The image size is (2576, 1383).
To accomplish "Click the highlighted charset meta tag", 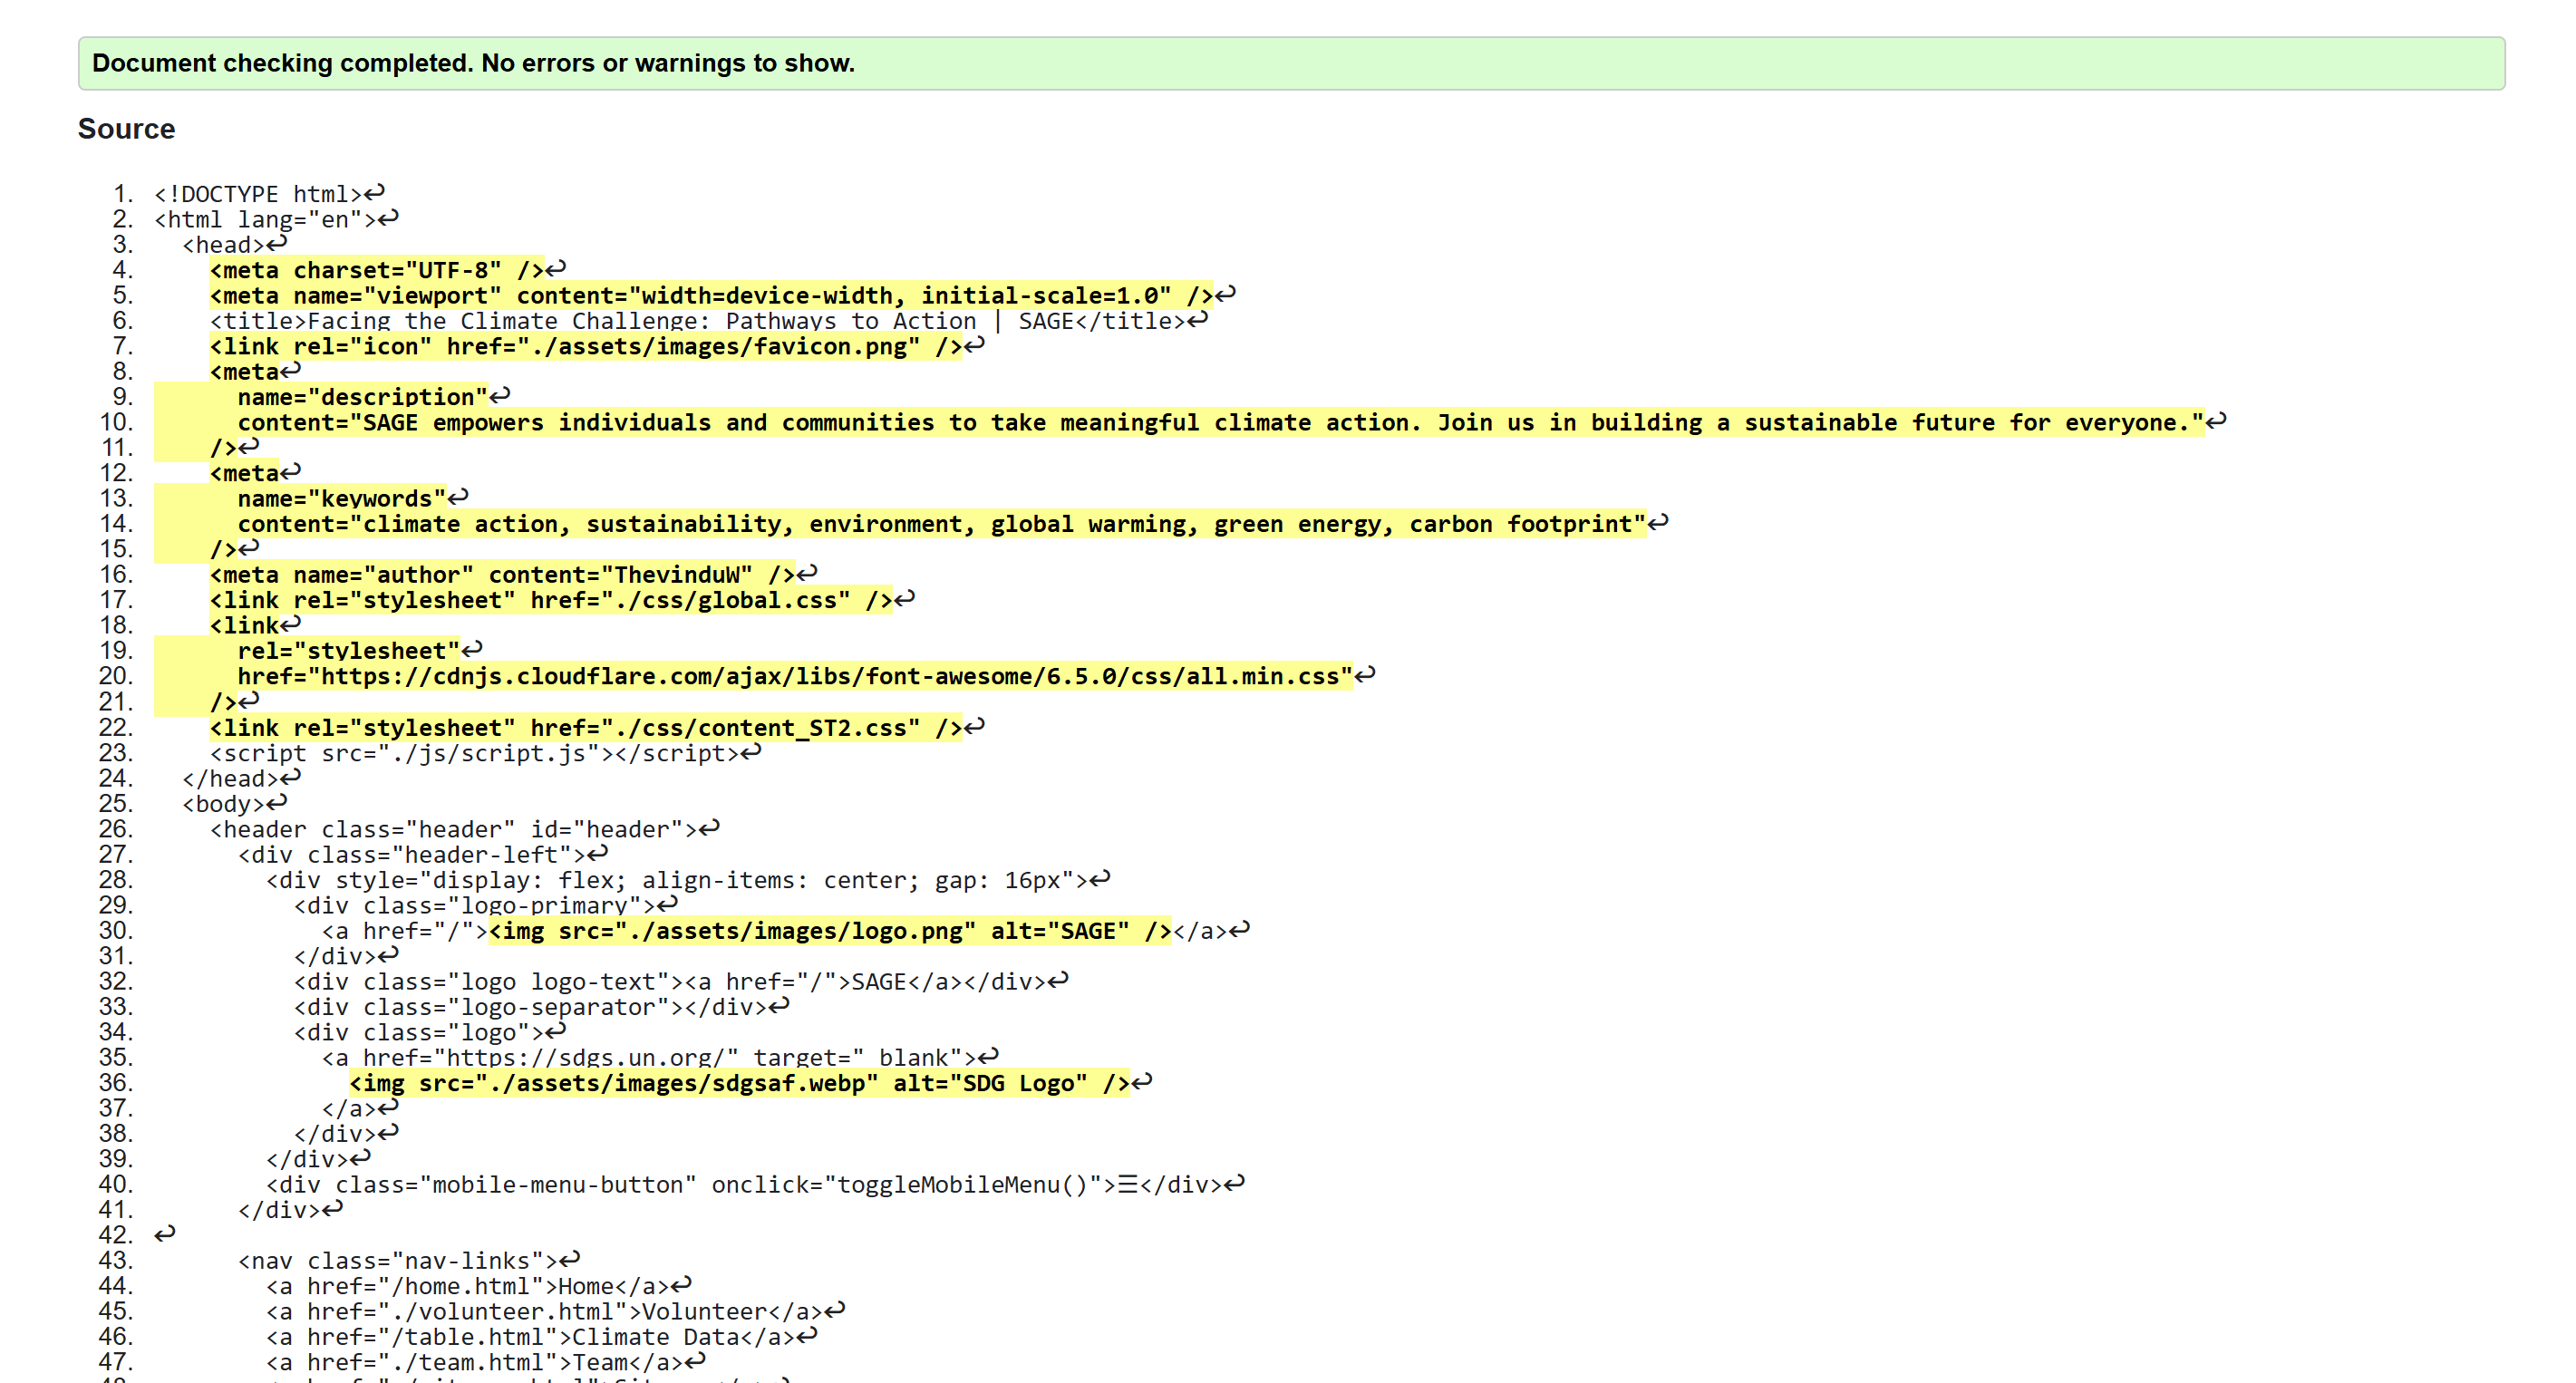I will point(375,269).
